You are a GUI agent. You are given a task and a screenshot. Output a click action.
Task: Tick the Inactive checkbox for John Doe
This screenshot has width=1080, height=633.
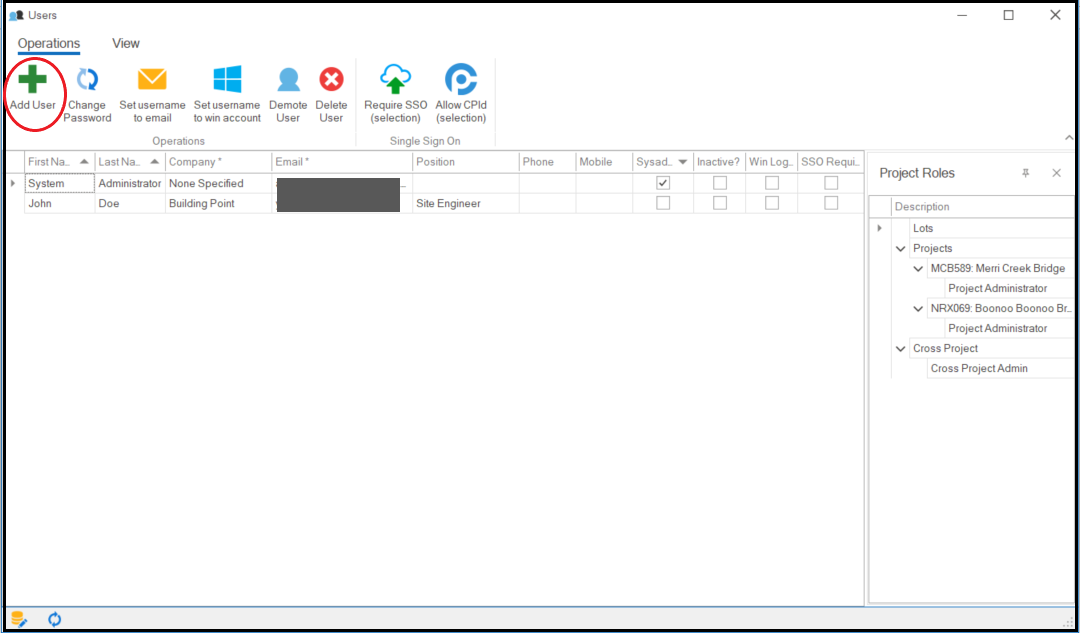pos(719,203)
